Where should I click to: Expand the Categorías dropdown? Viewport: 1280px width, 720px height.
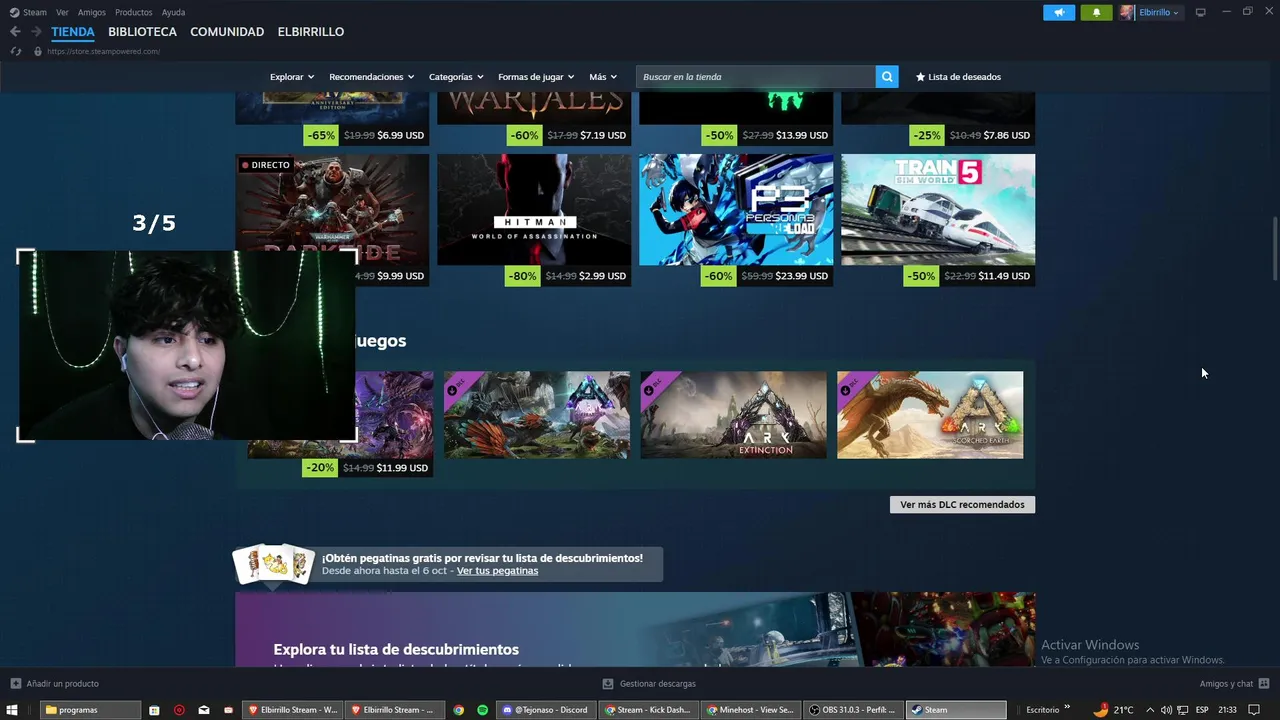point(456,77)
